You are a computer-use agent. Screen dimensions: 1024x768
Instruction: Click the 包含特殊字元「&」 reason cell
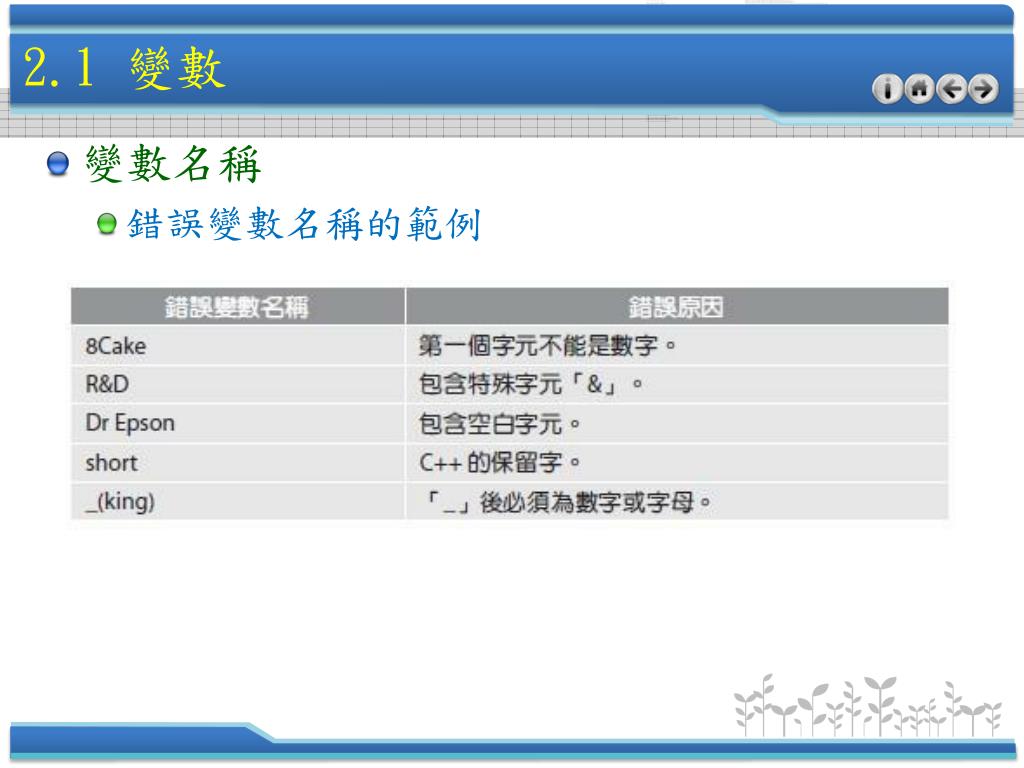(677, 384)
